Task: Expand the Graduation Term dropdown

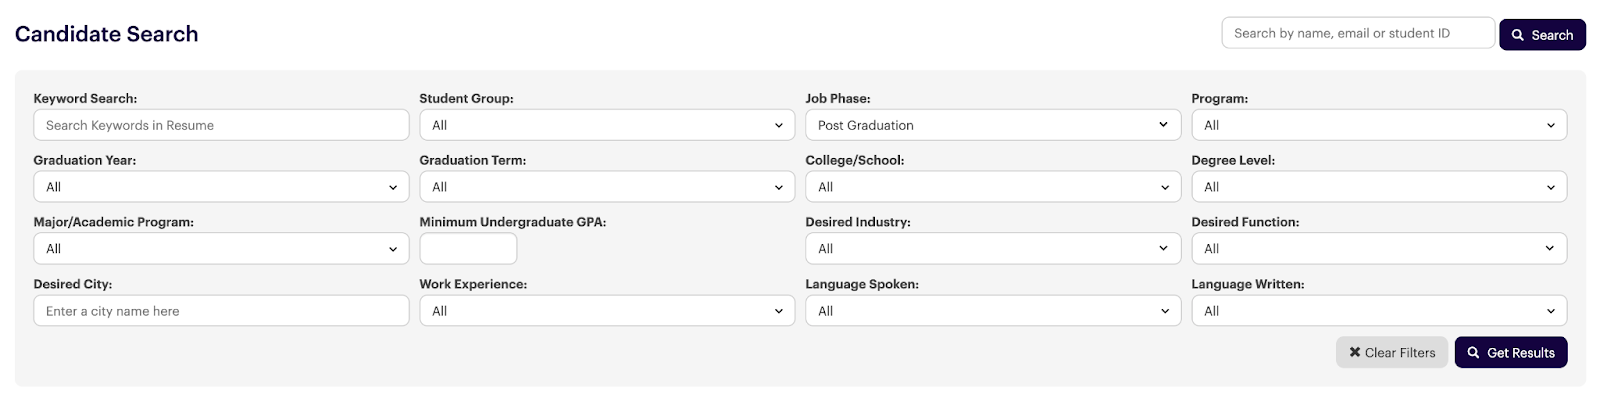Action: point(607,187)
